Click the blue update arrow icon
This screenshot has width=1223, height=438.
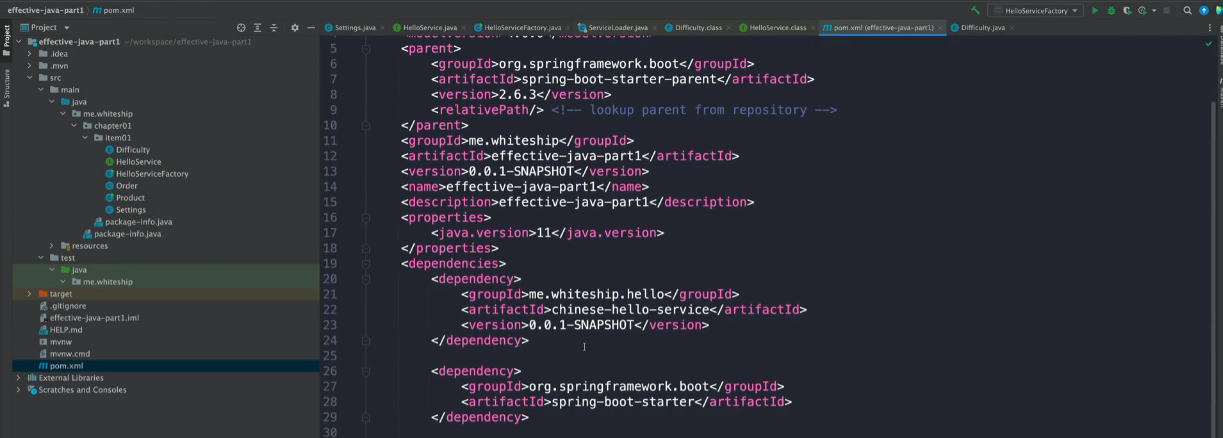[x=1203, y=10]
